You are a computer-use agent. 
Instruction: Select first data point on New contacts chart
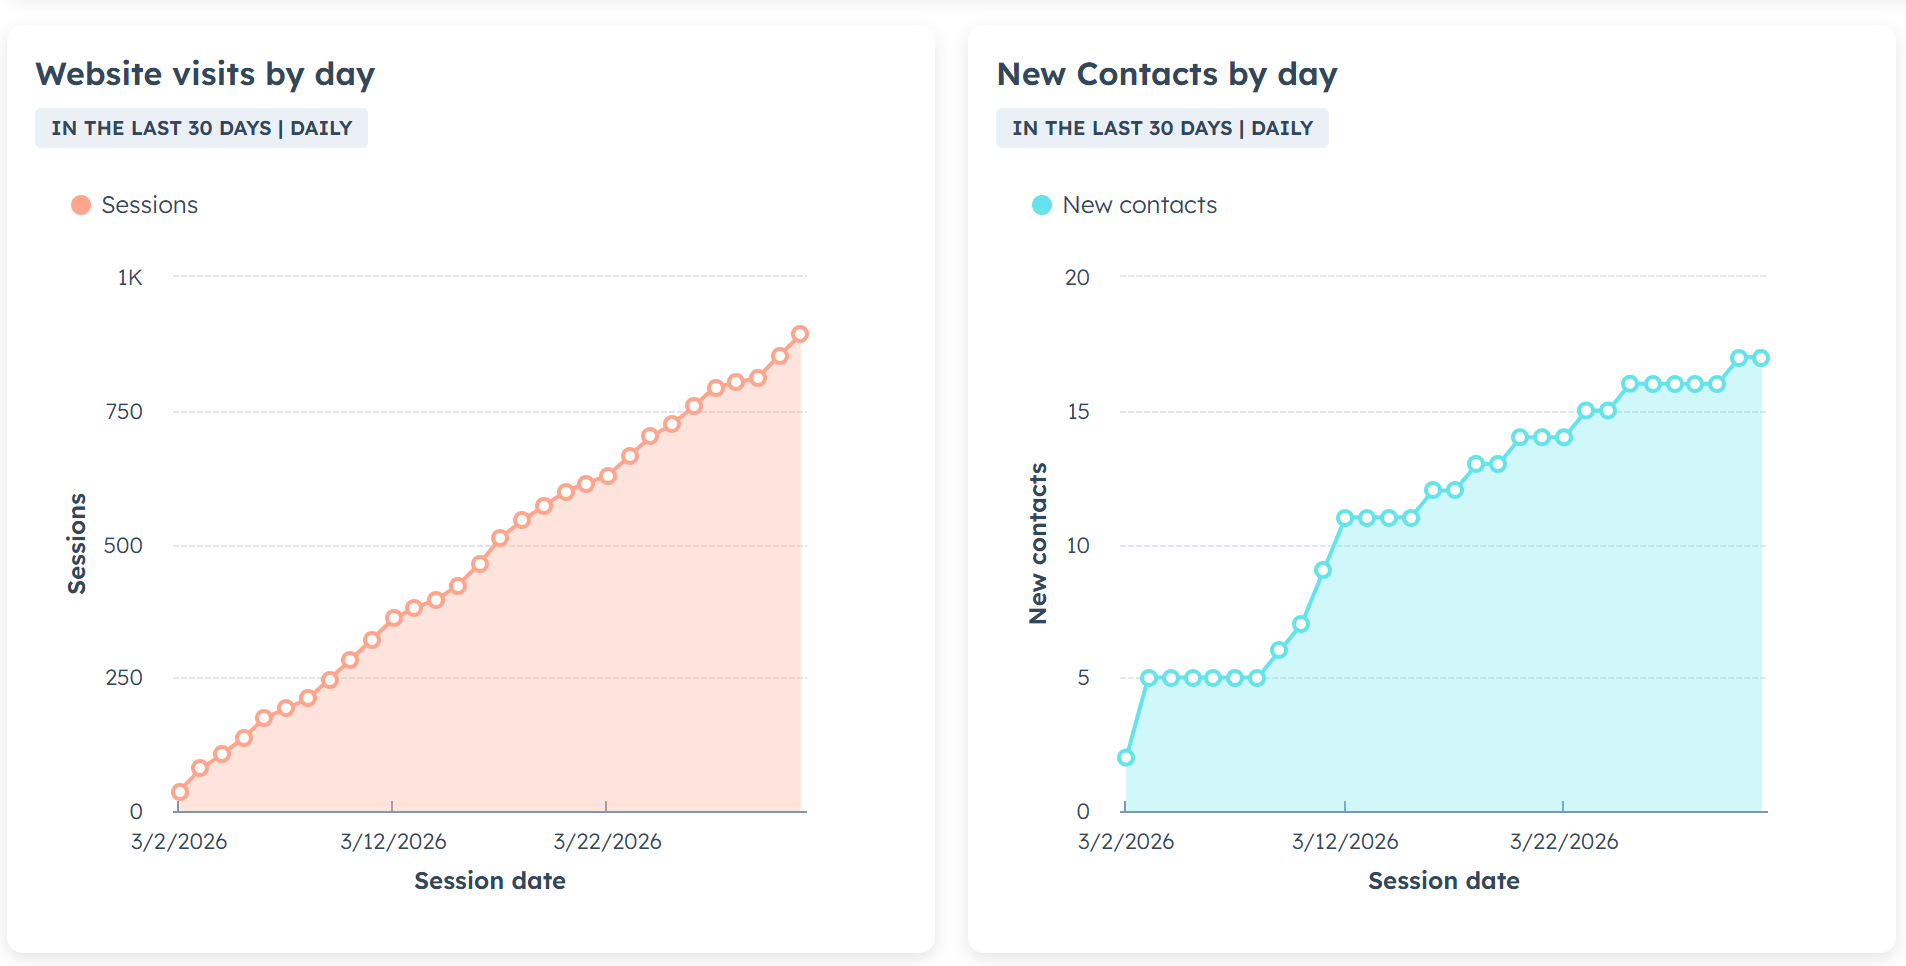coord(1126,757)
